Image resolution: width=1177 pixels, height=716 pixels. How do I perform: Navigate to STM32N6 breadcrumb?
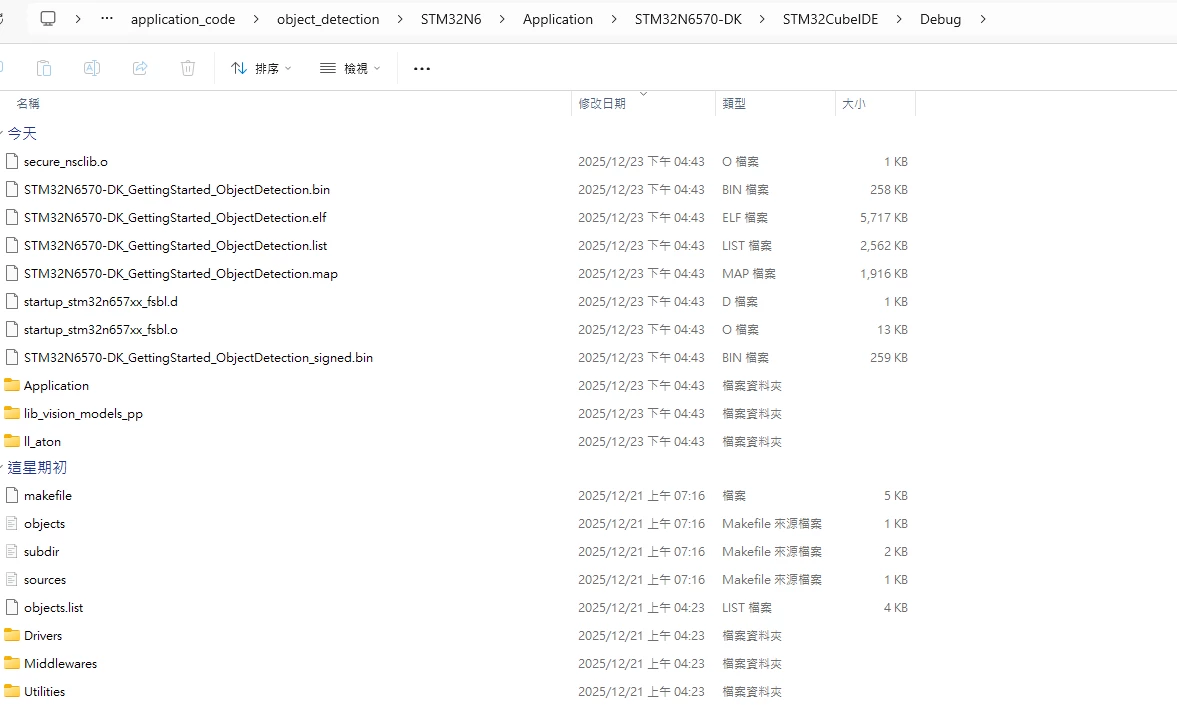(x=451, y=20)
